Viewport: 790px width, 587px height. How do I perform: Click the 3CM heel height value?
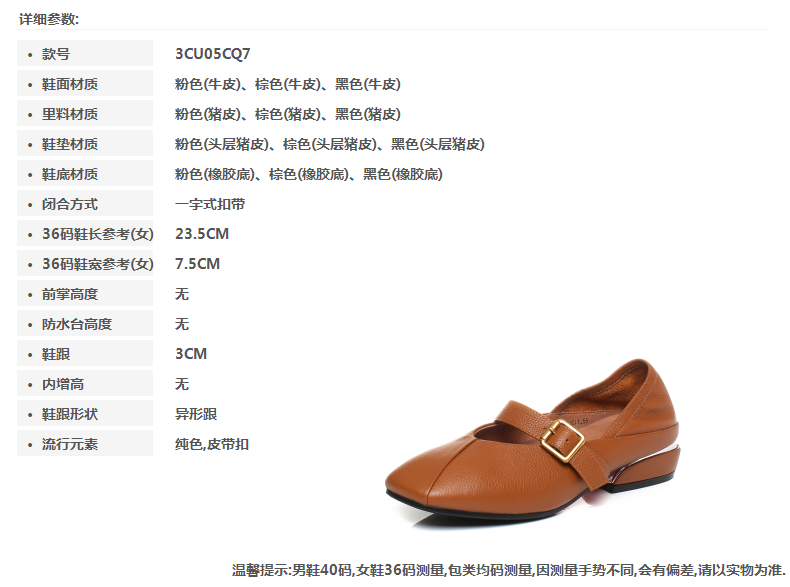click(191, 354)
